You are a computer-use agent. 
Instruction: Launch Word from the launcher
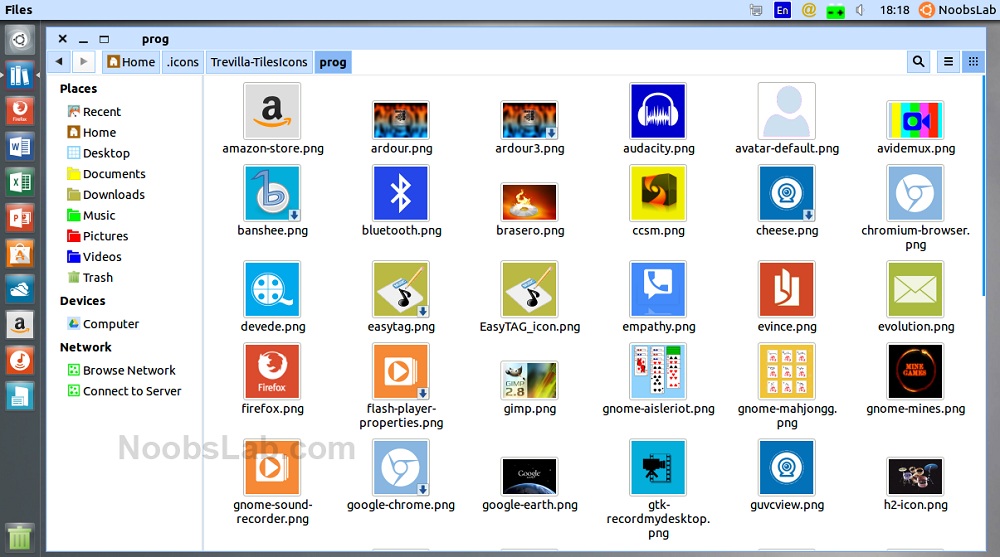(20, 147)
